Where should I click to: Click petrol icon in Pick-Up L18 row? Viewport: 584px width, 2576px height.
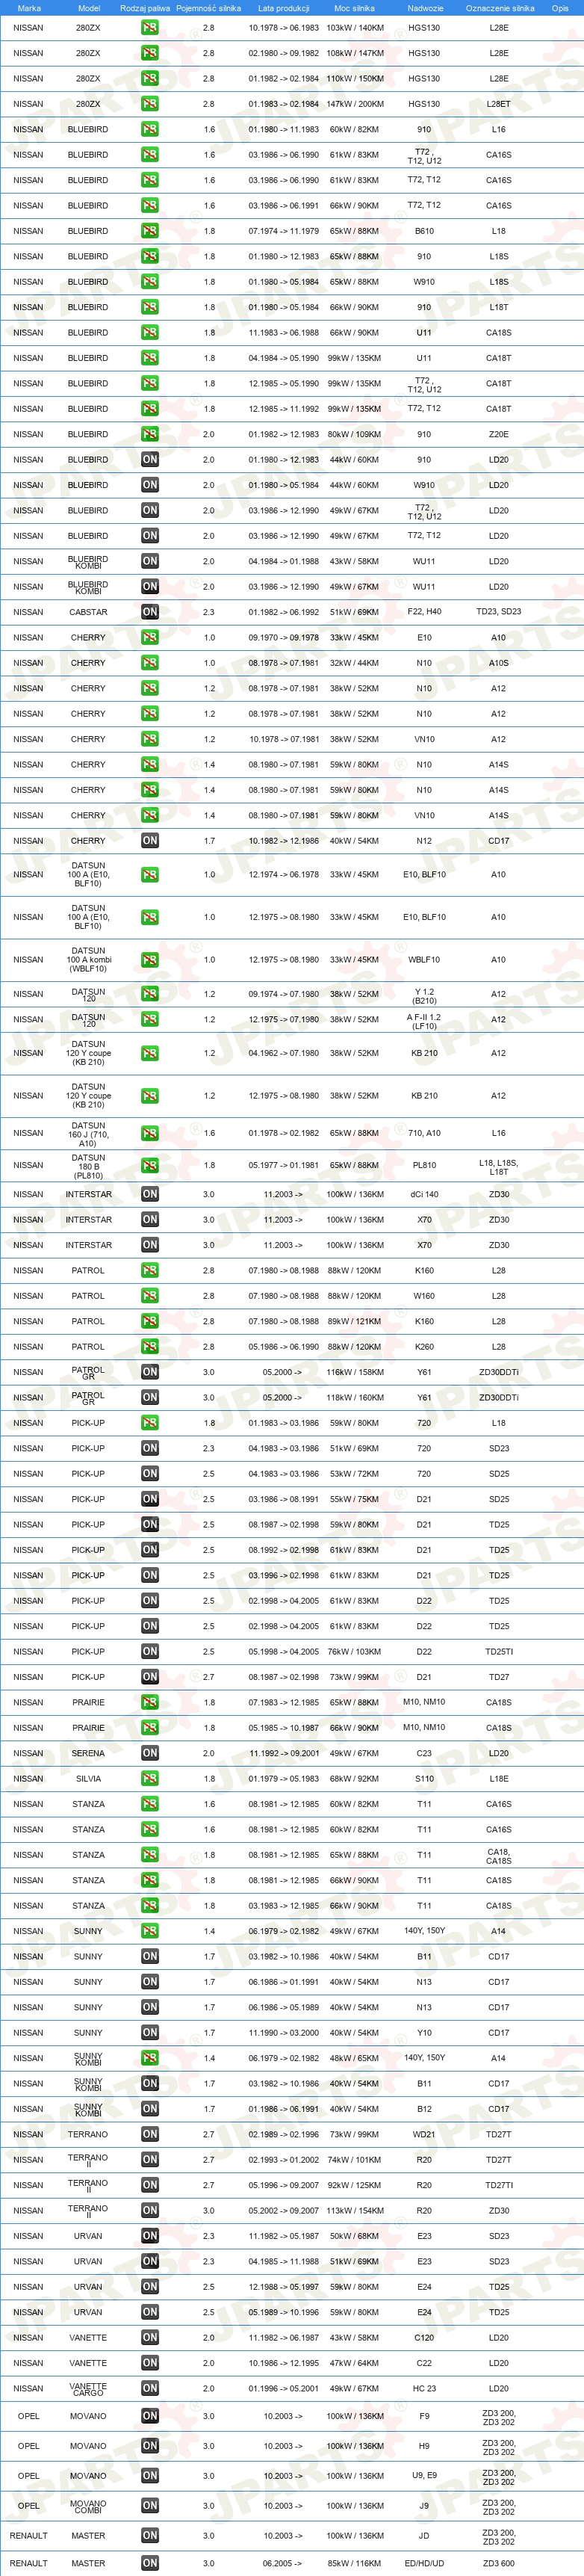(149, 1423)
